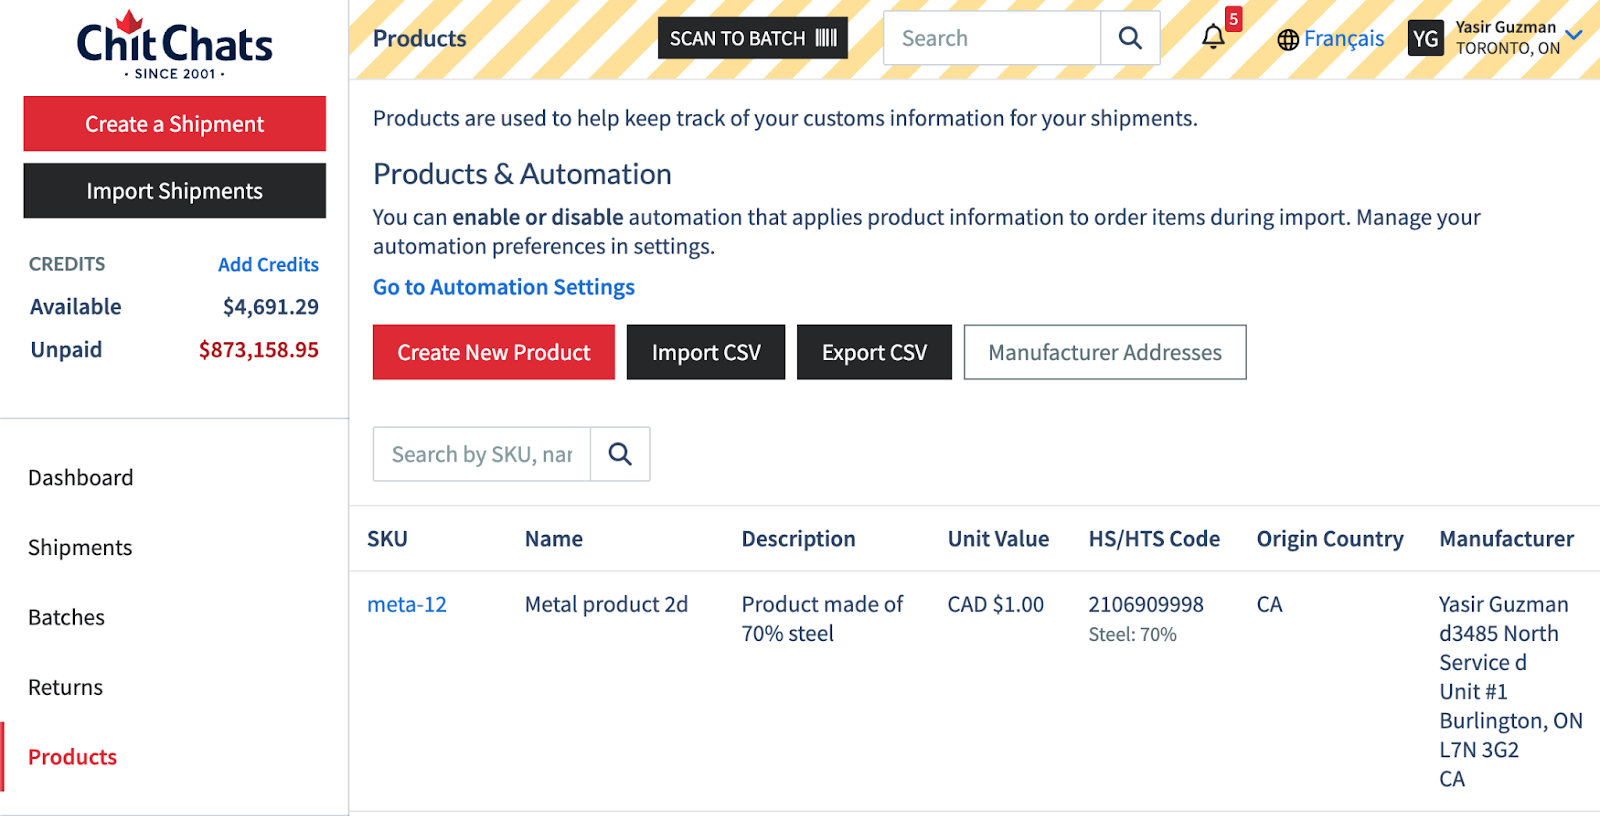Click the Add Credits link
Screen dimensions: 1600x816
(x=268, y=264)
